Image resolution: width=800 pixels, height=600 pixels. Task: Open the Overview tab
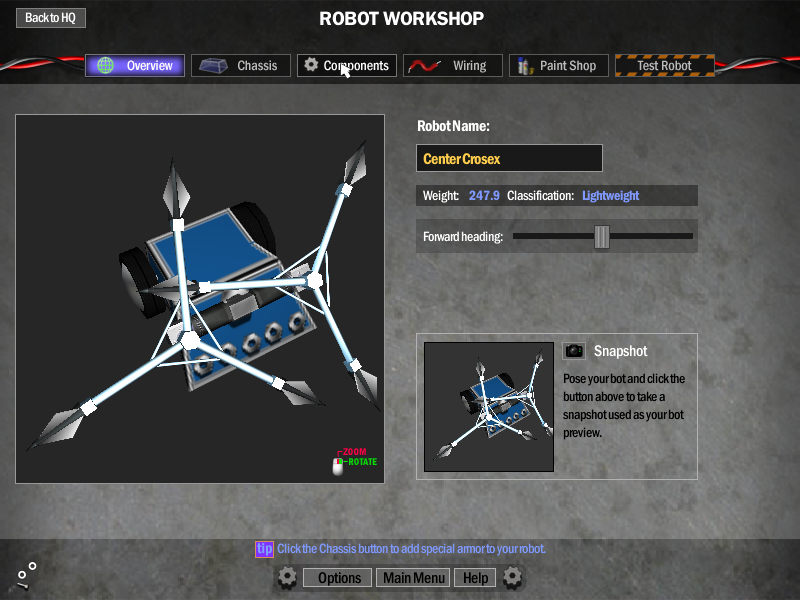pos(135,65)
